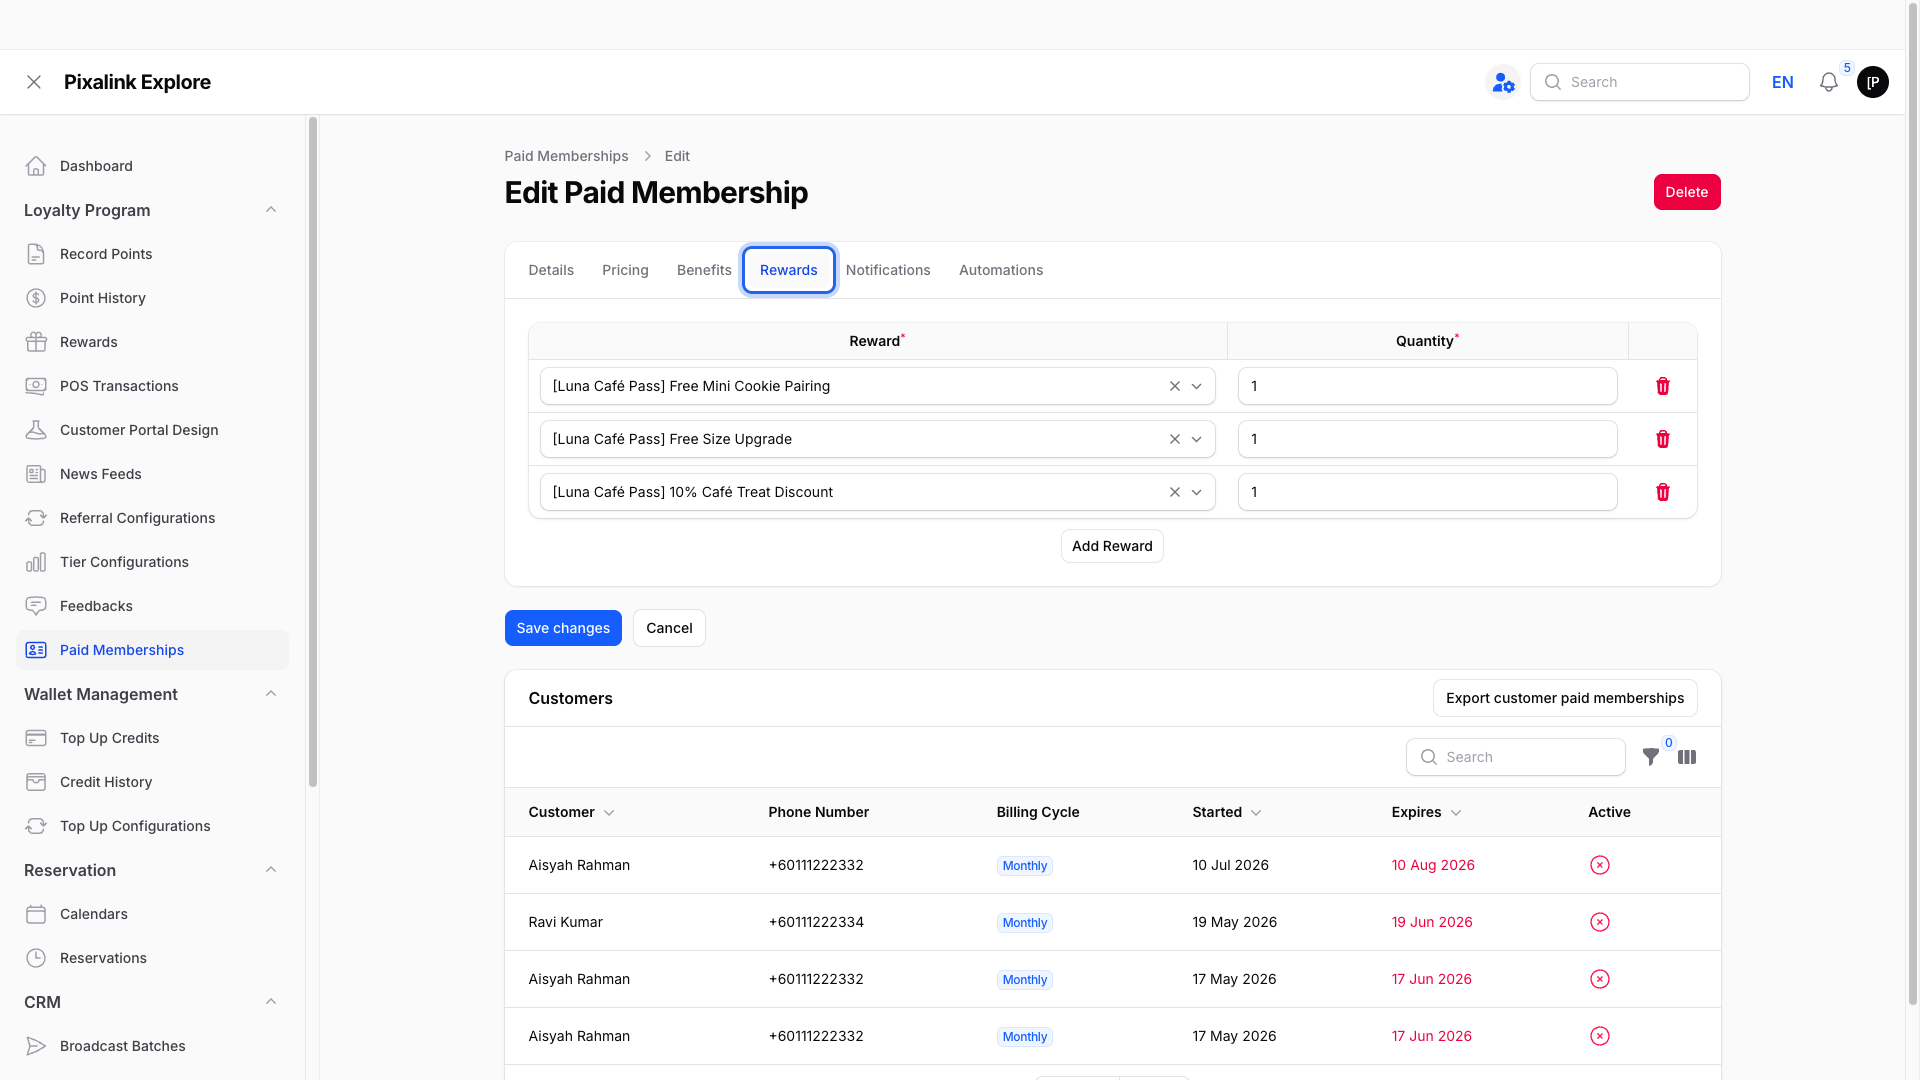Collapse the Wallet Management section
The image size is (1920, 1080).
271,694
